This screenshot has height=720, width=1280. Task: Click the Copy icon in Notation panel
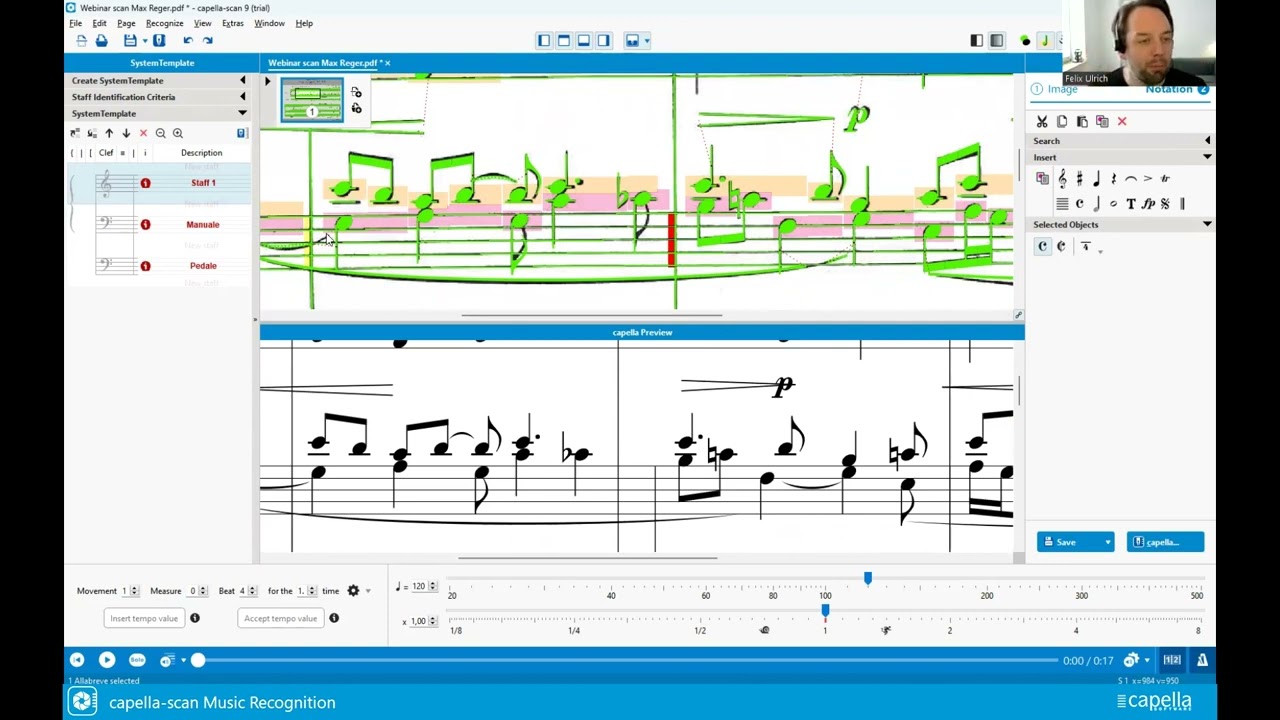point(1062,122)
